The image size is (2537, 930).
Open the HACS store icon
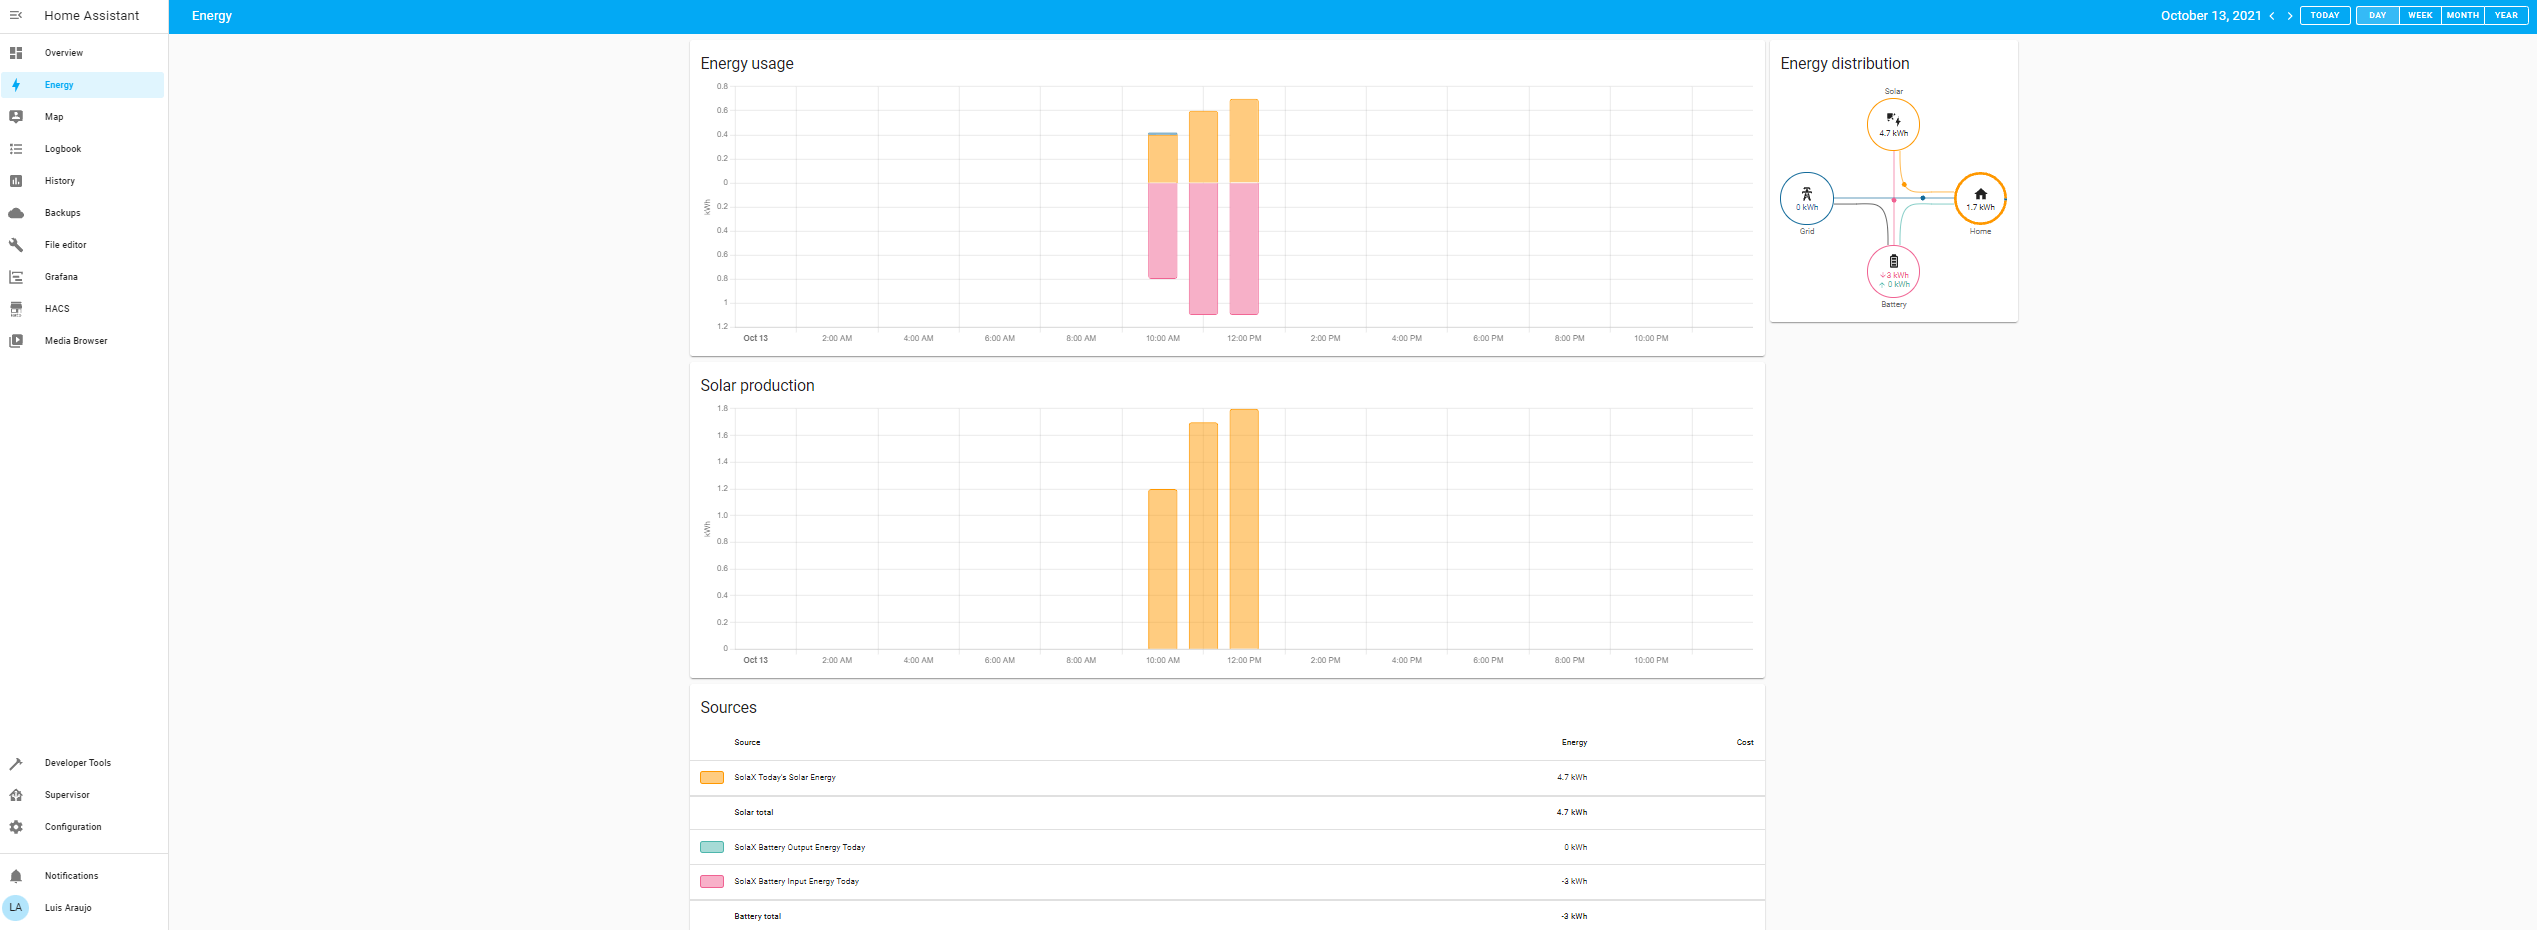[x=16, y=309]
